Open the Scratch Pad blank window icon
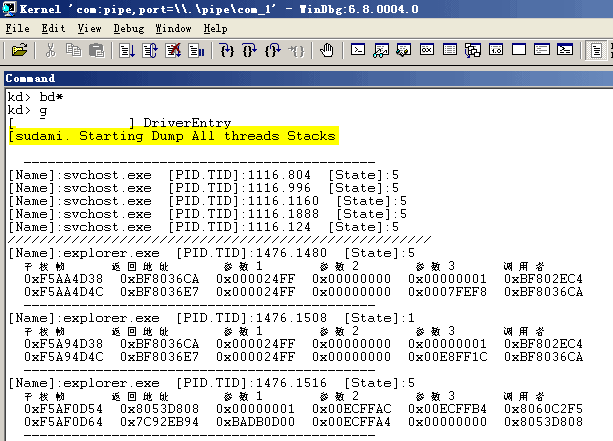Screen dimensions: 613x441 click(x=519, y=50)
